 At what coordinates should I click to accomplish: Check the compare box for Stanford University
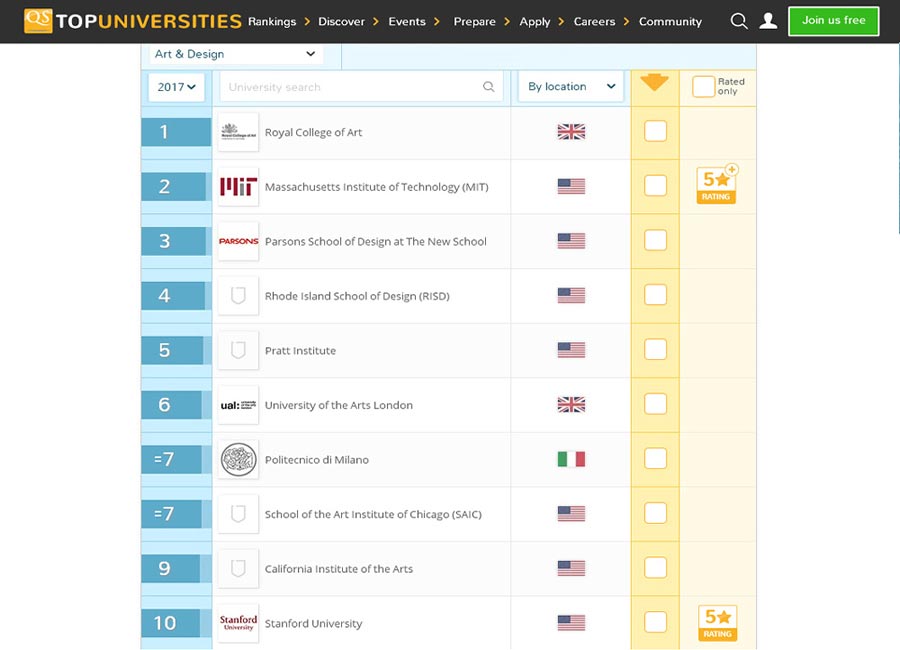655,622
